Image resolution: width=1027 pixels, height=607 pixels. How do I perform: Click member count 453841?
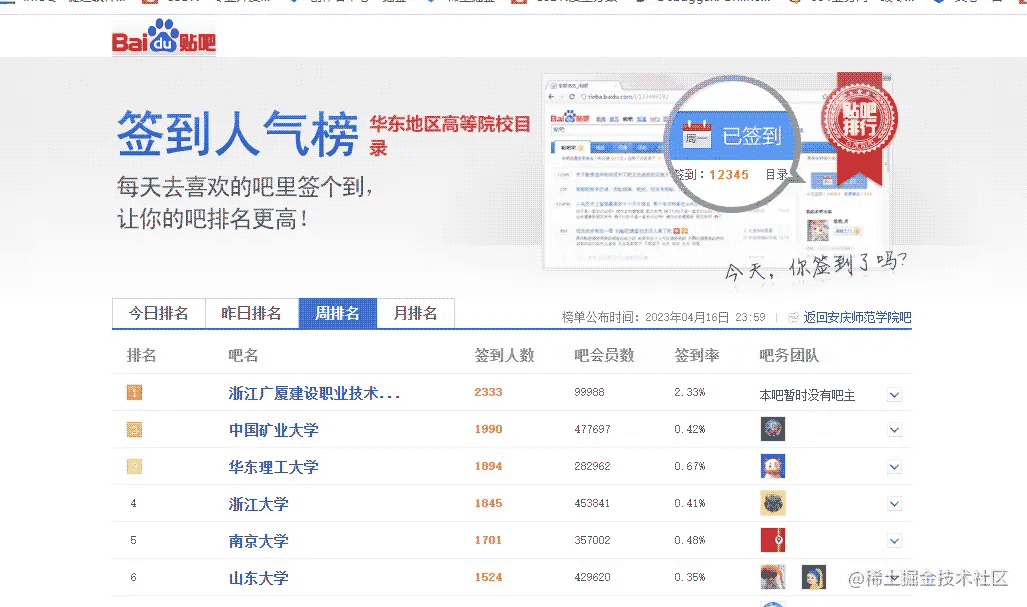coord(592,503)
